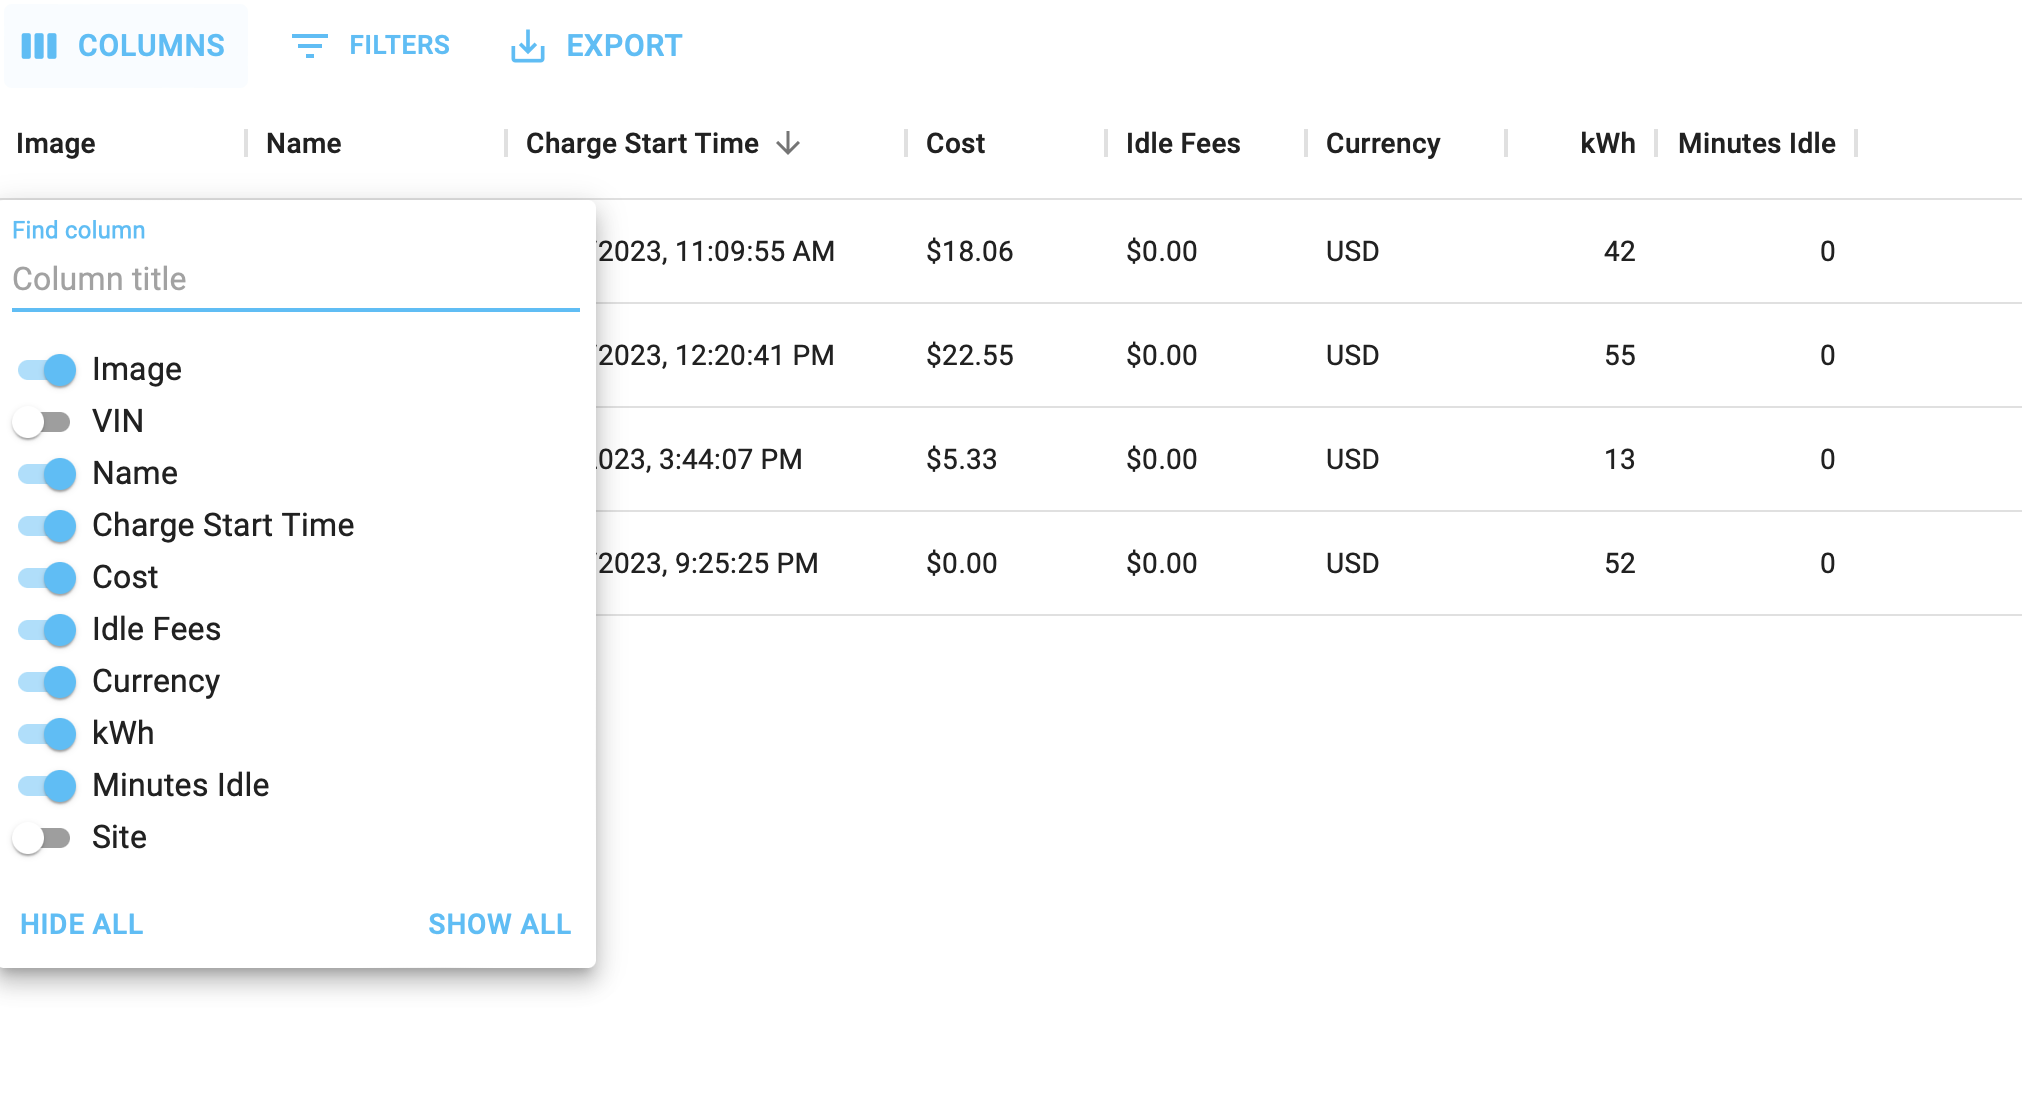The width and height of the screenshot is (2022, 1108).
Task: Click the Show All button
Action: click(499, 924)
